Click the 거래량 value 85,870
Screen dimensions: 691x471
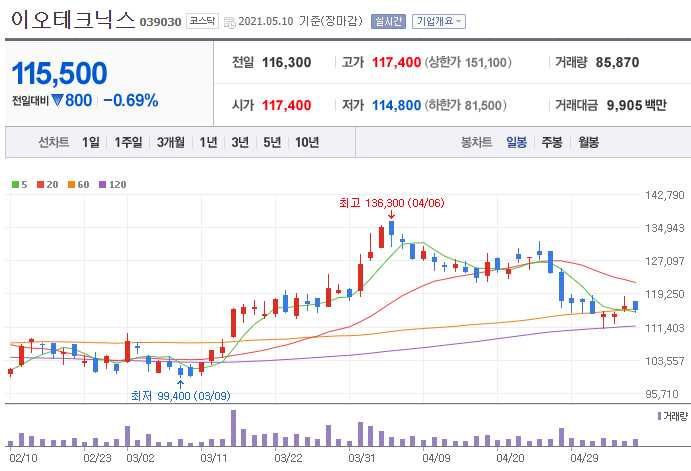617,63
